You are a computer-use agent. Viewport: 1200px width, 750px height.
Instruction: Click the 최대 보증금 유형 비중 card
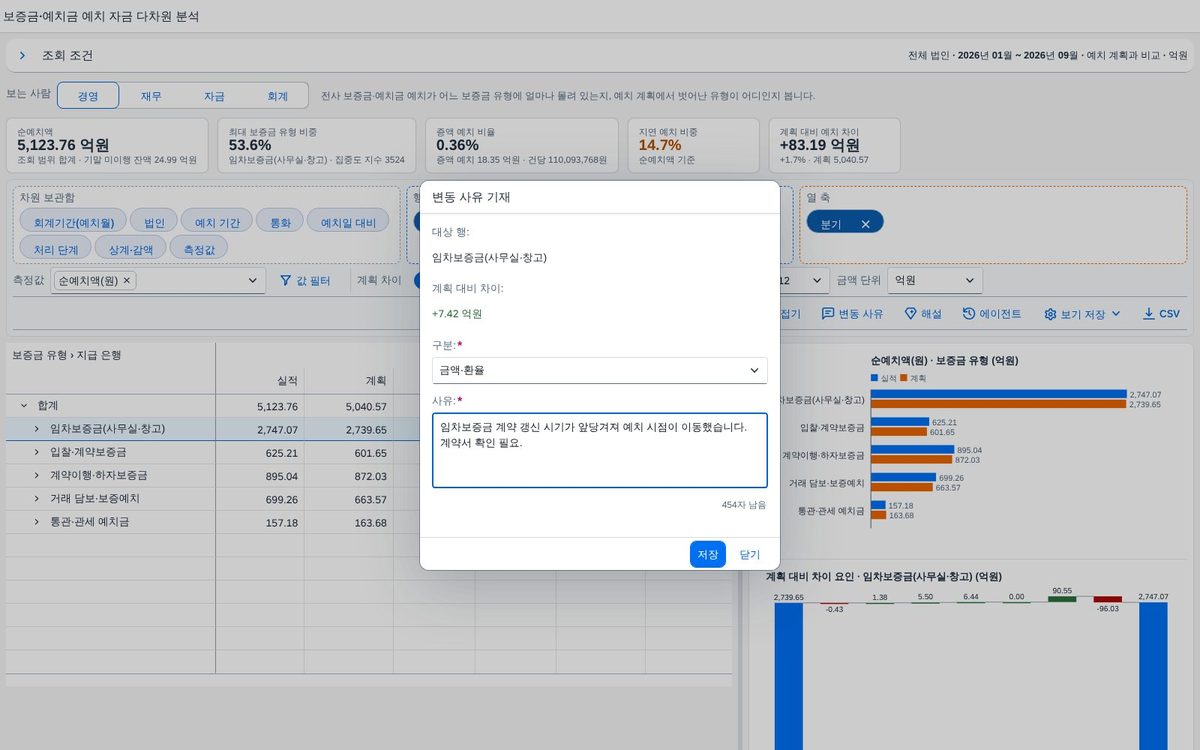316,145
